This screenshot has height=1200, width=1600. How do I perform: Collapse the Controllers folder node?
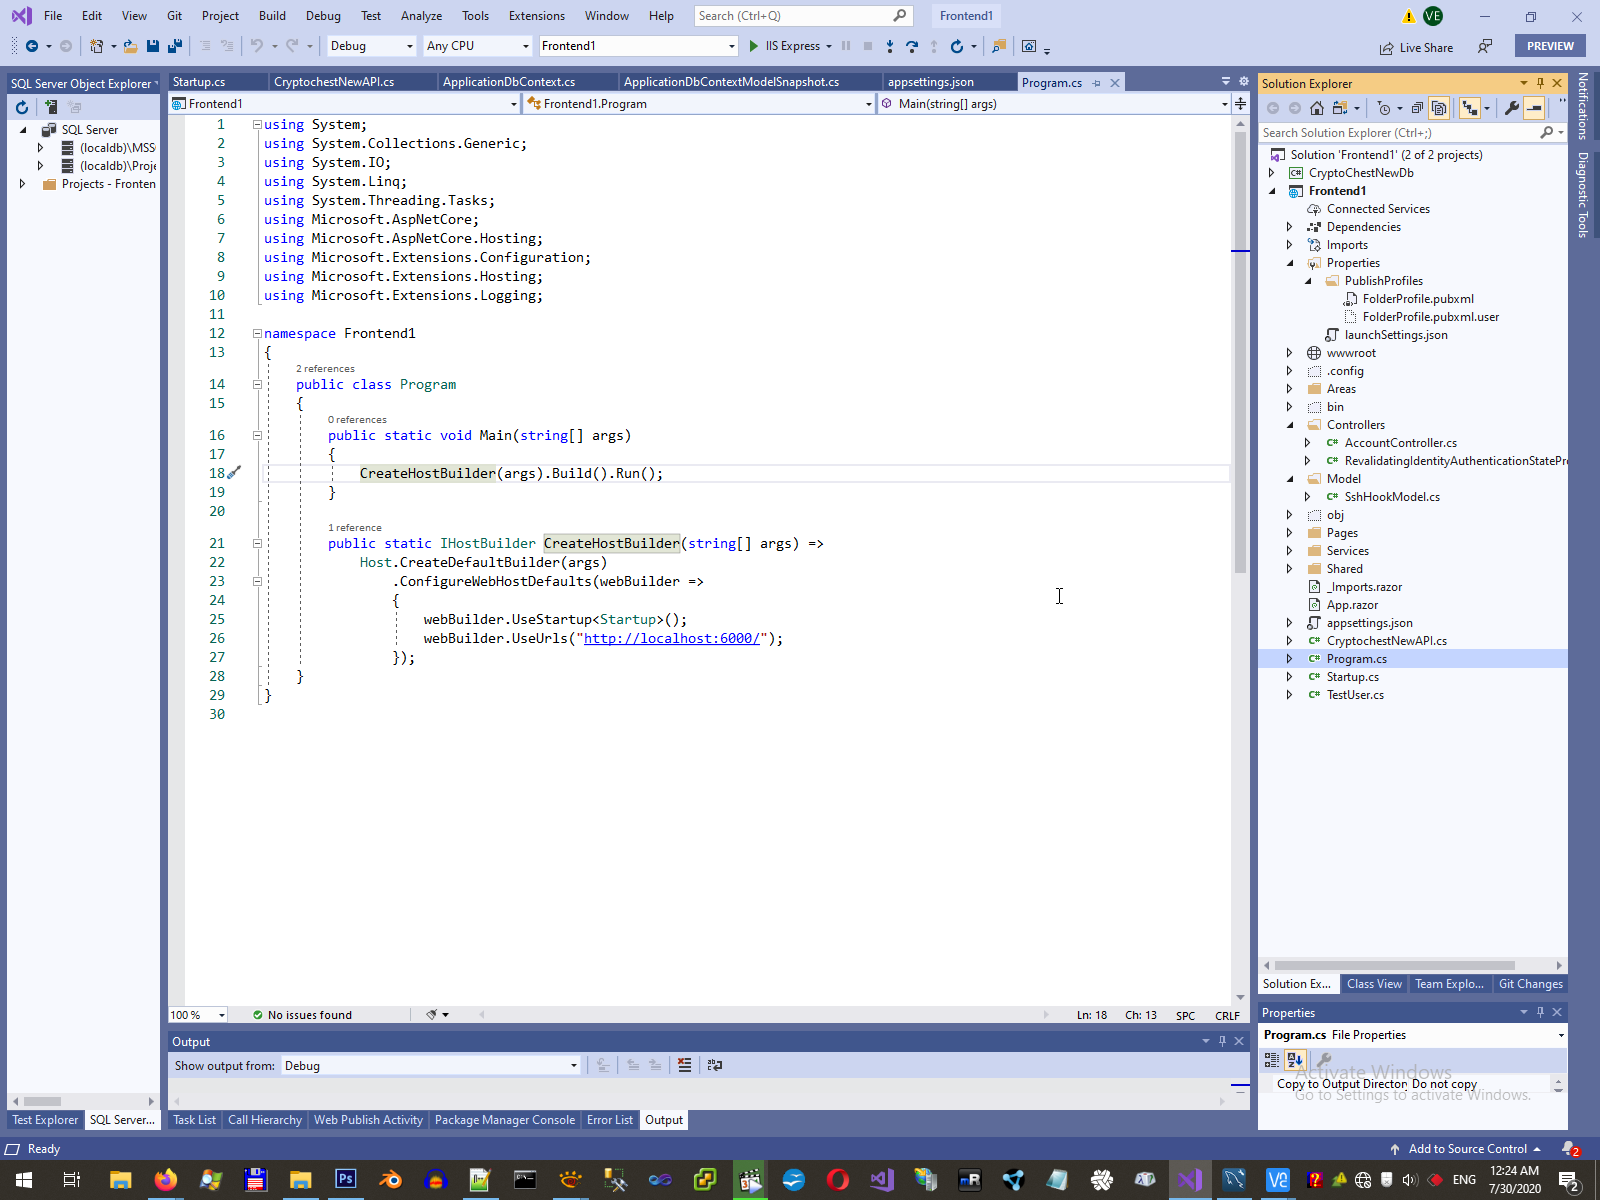(x=1290, y=425)
